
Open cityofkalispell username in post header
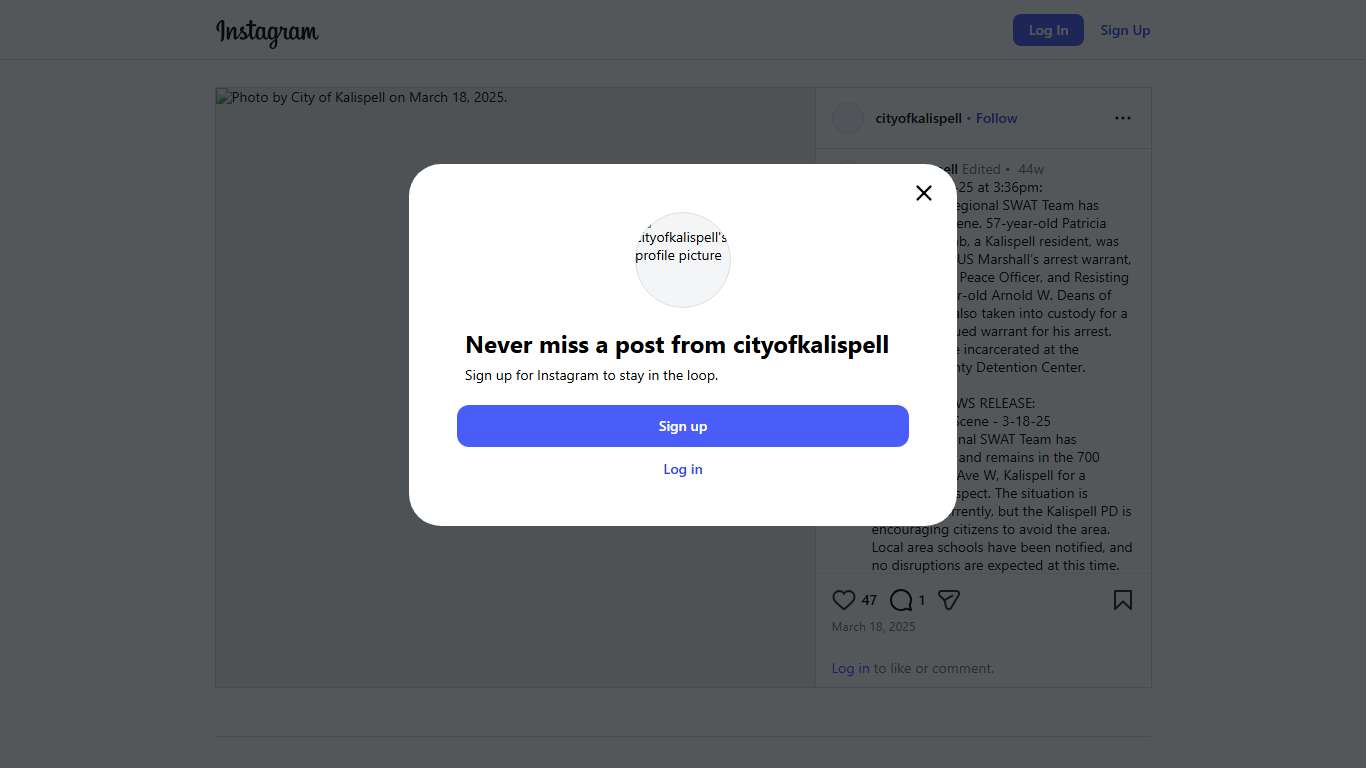click(x=918, y=118)
